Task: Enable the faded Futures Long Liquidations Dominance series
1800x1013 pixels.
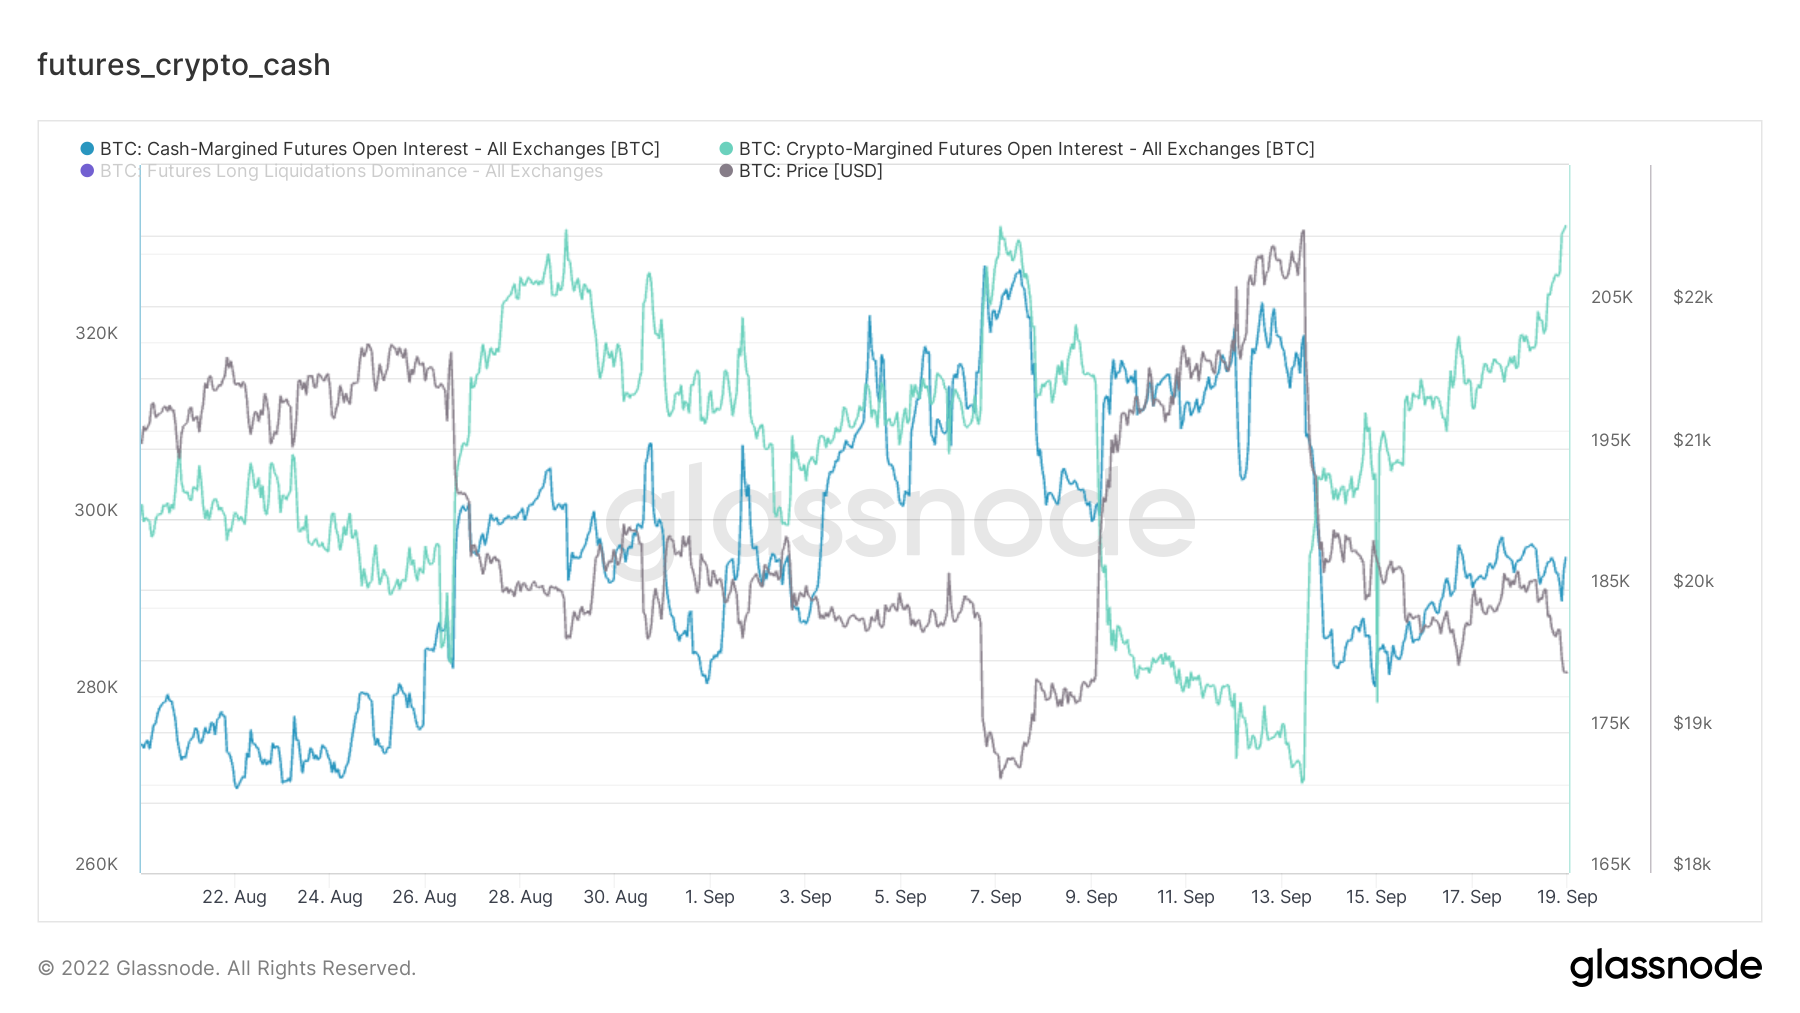Action: coord(351,171)
